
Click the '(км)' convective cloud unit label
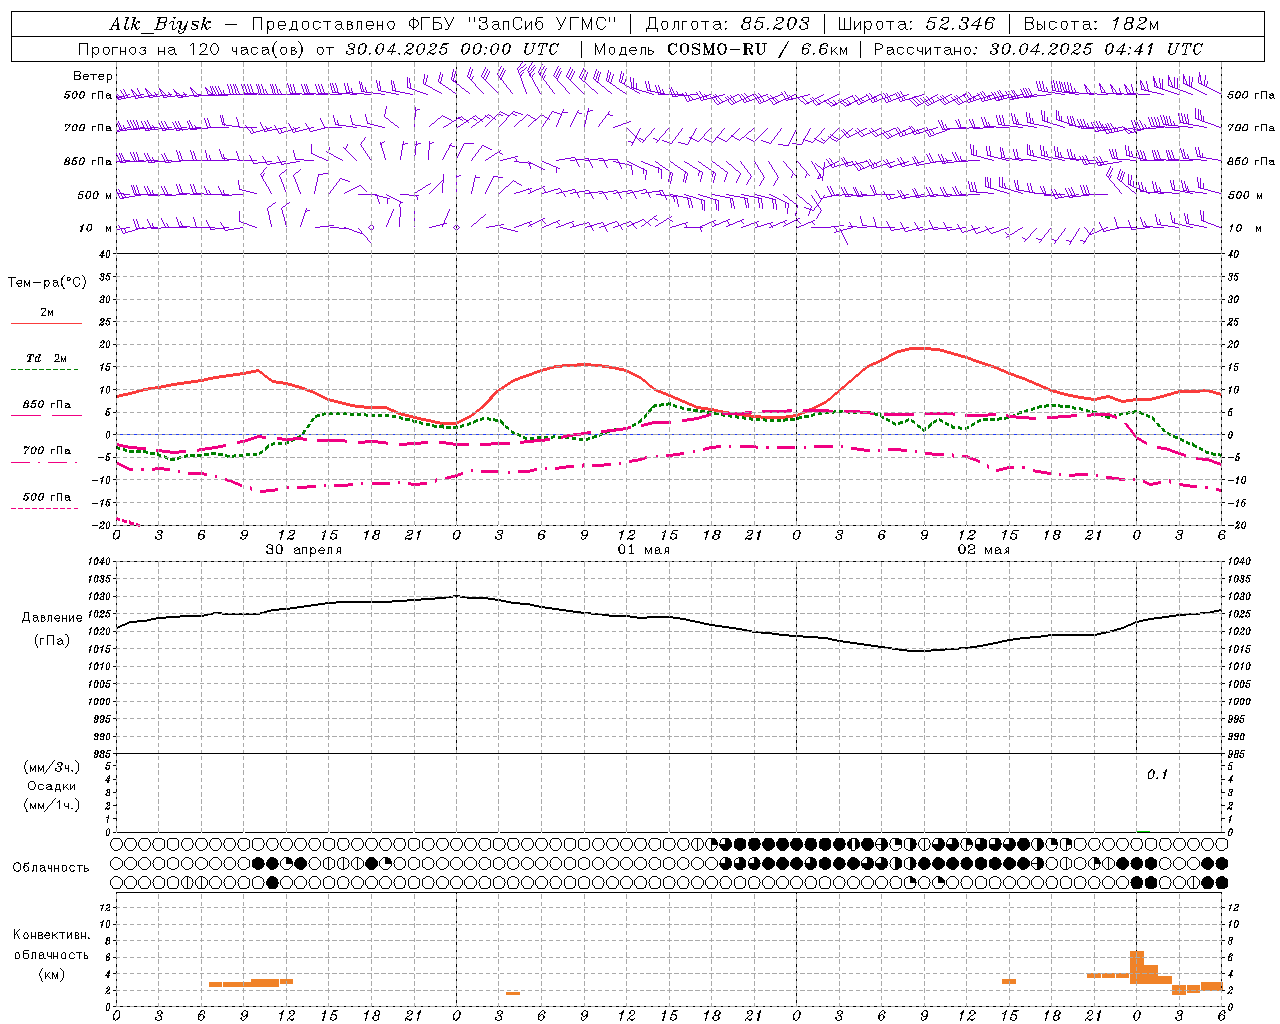click(x=51, y=974)
